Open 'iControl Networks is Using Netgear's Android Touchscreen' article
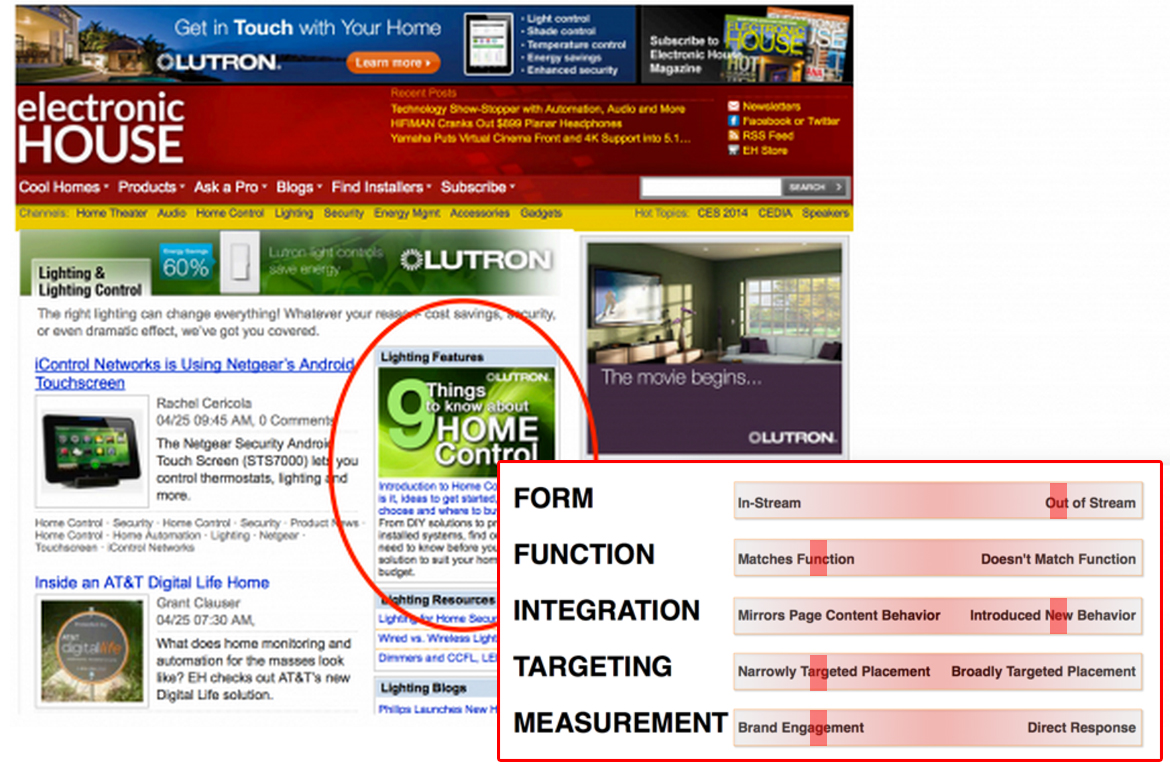The width and height of the screenshot is (1170, 766). point(195,374)
